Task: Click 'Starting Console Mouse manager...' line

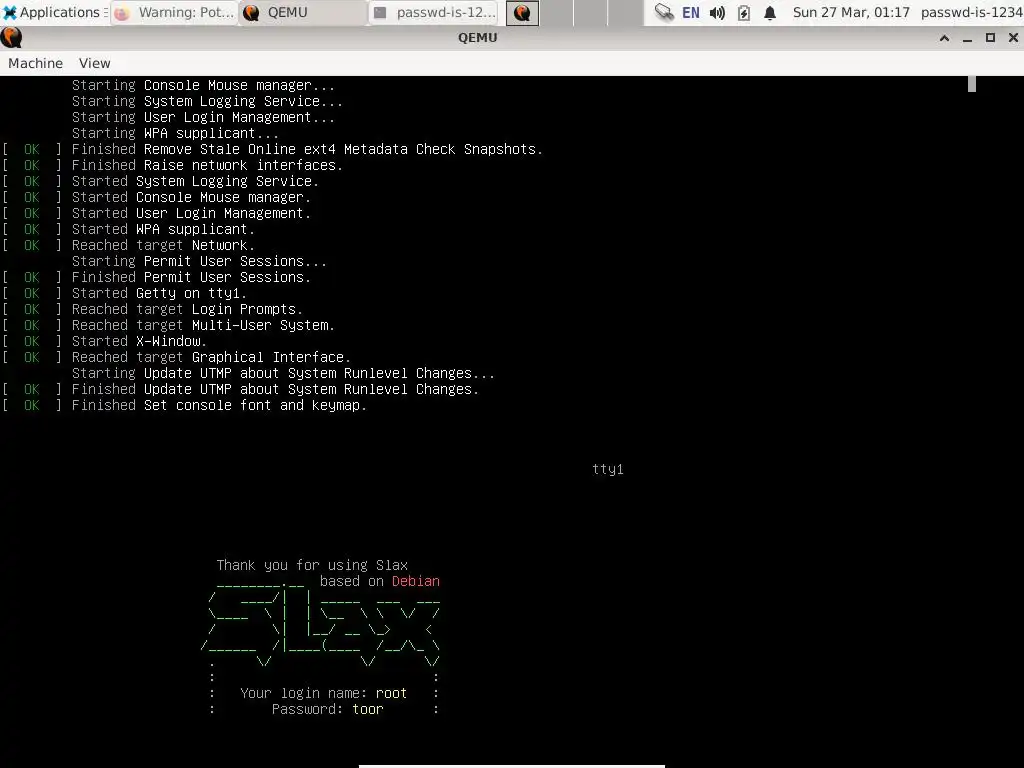Action: click(203, 85)
